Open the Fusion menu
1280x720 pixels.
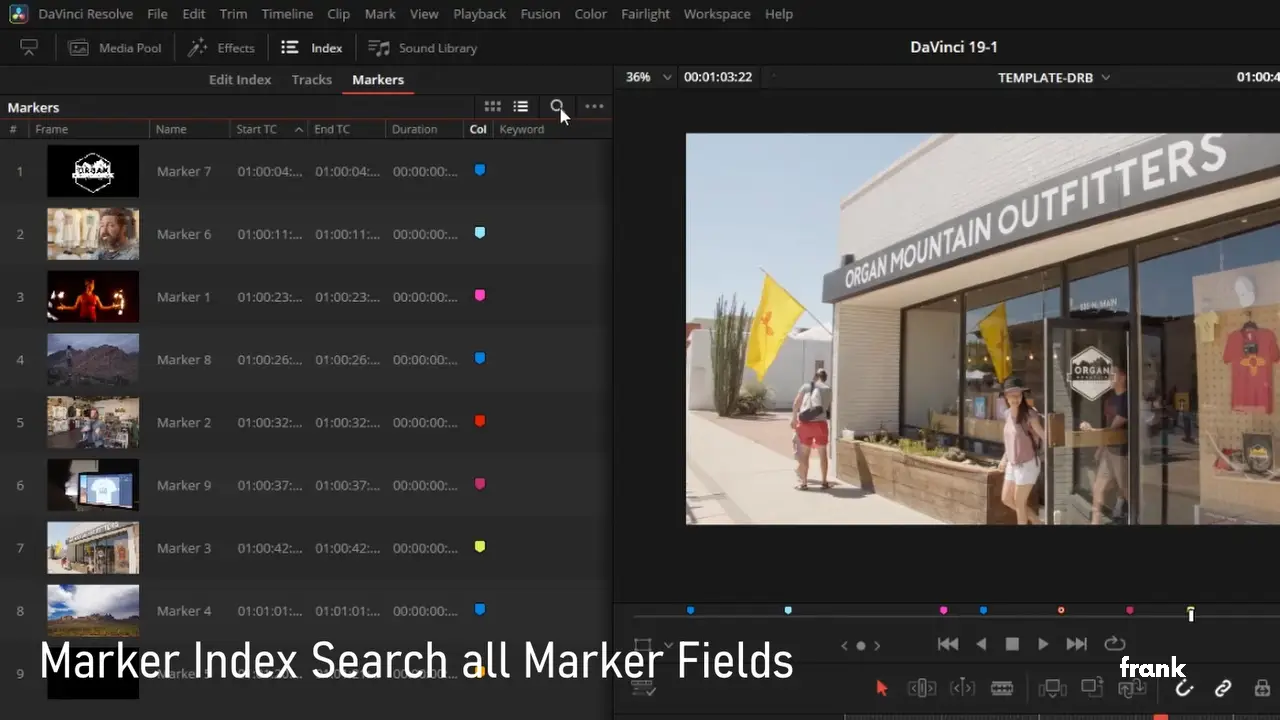(540, 14)
